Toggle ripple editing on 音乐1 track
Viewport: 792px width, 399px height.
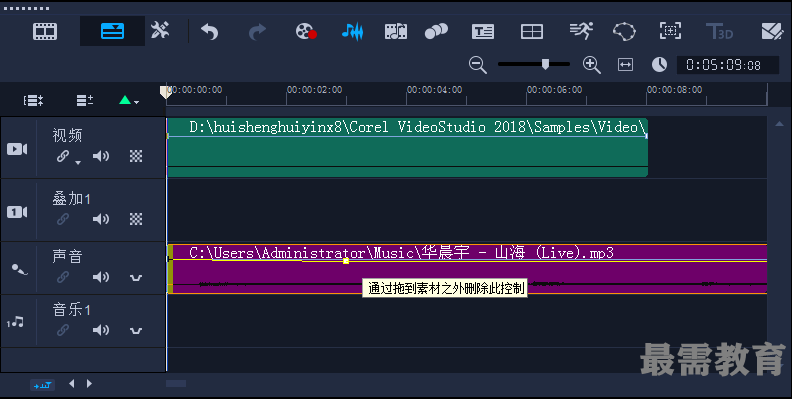[x=63, y=330]
